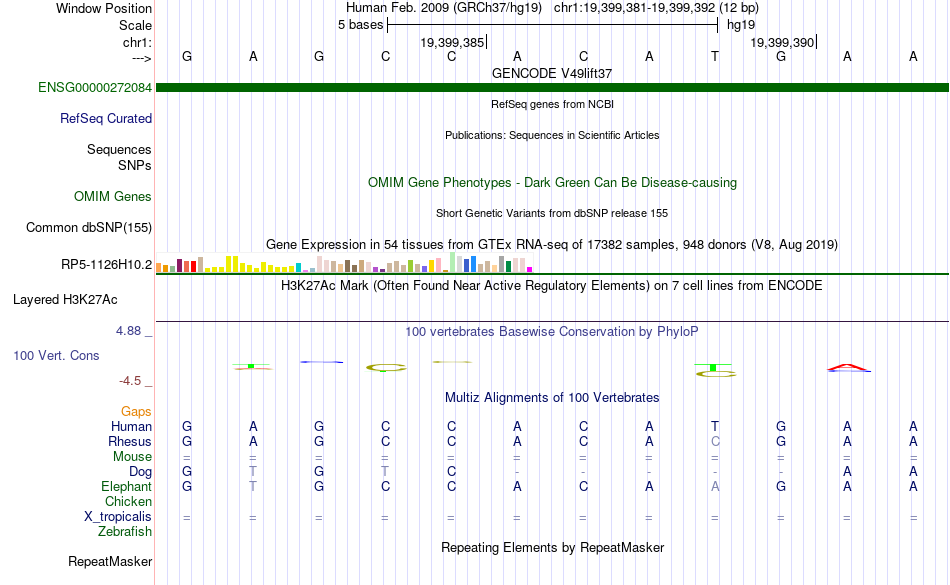Click the Sequences track label

[x=119, y=149]
